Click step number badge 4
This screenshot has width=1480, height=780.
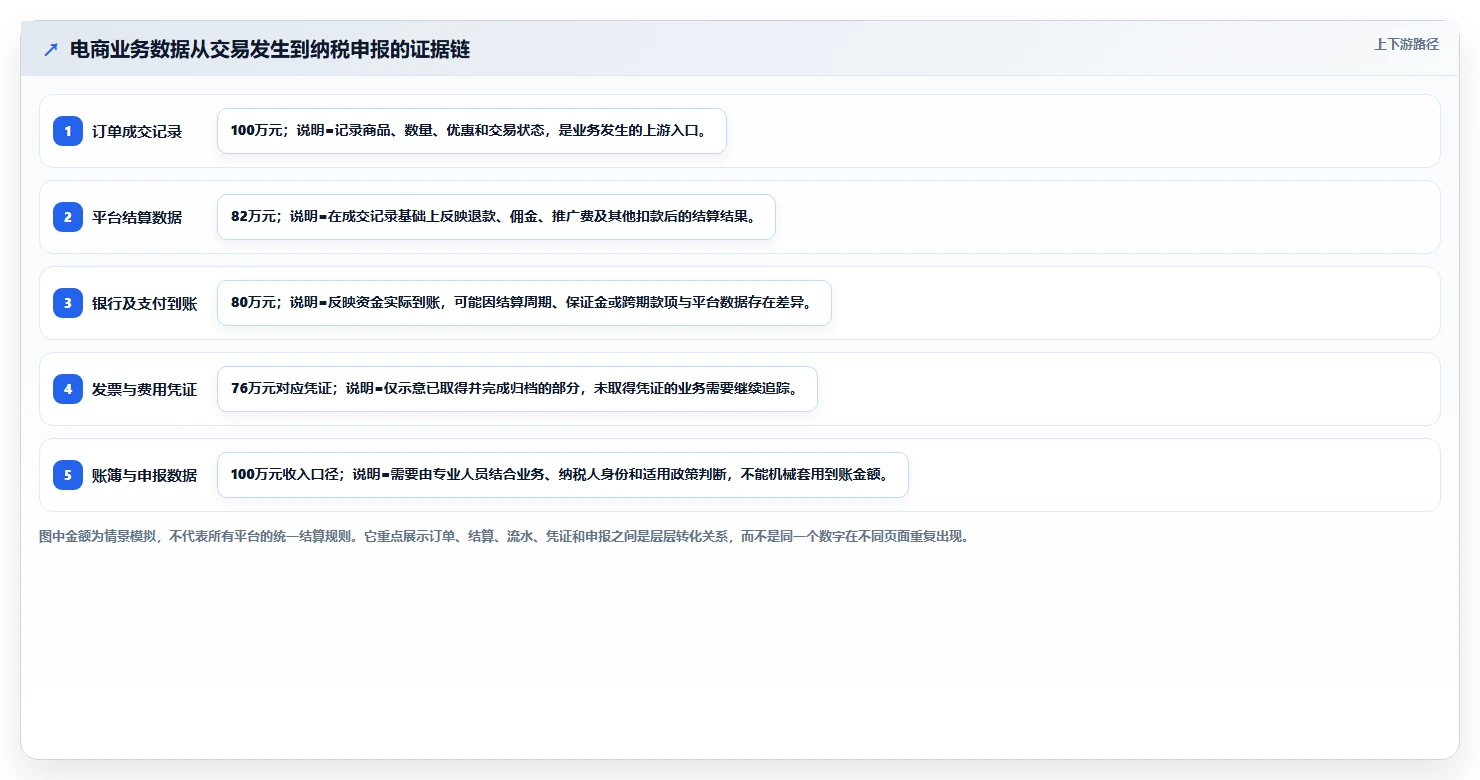pos(68,389)
